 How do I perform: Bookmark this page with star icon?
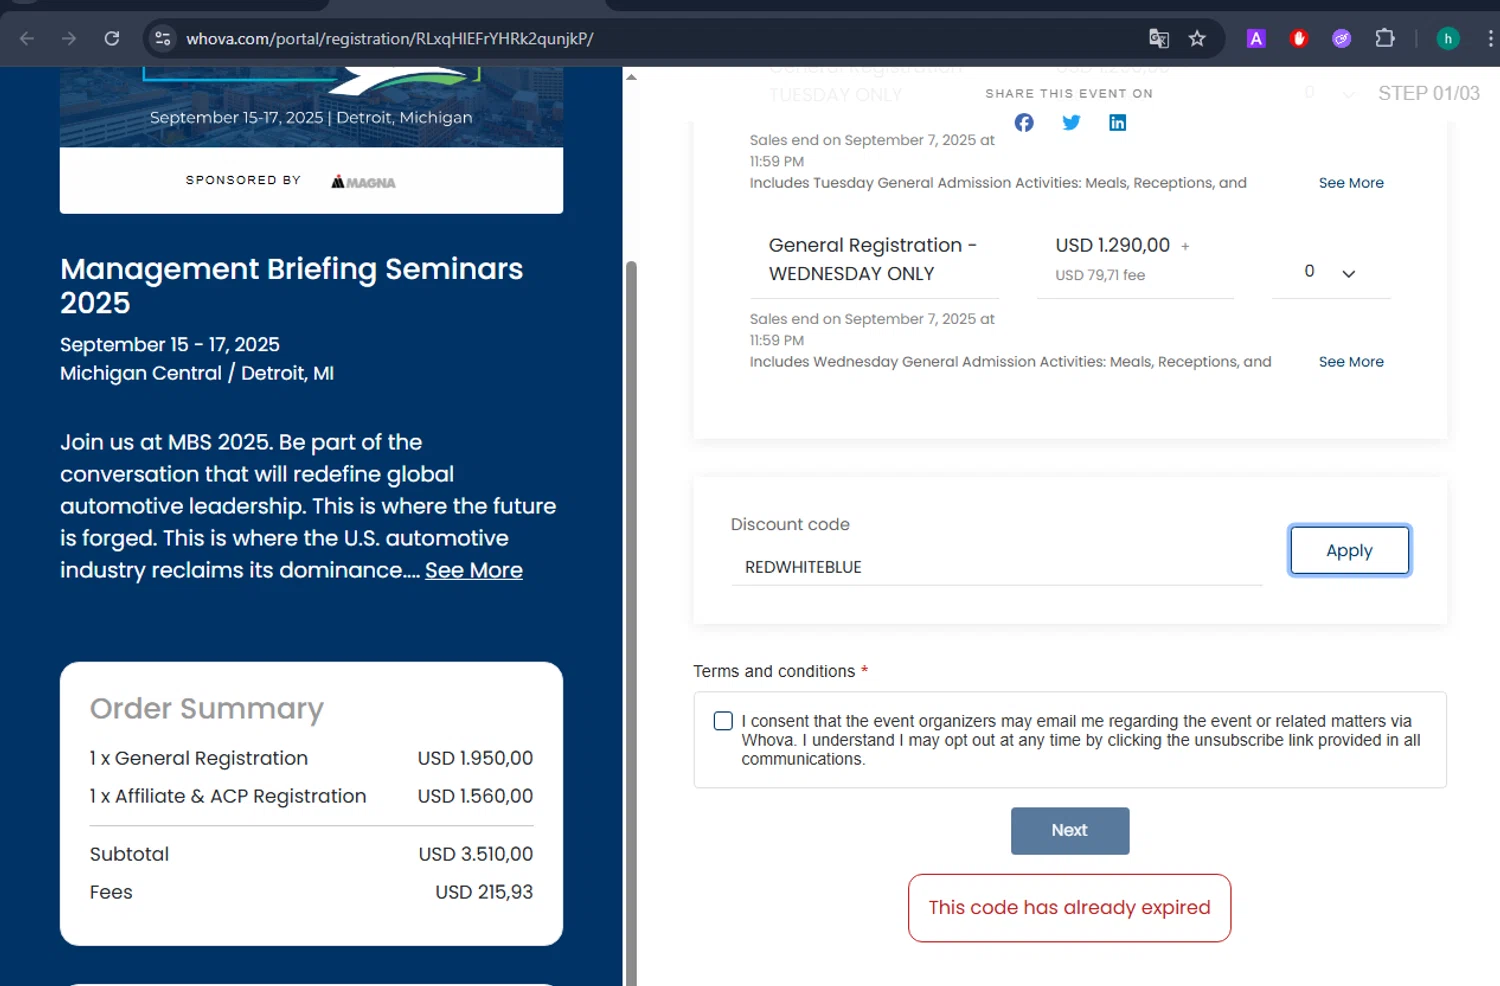[1197, 39]
